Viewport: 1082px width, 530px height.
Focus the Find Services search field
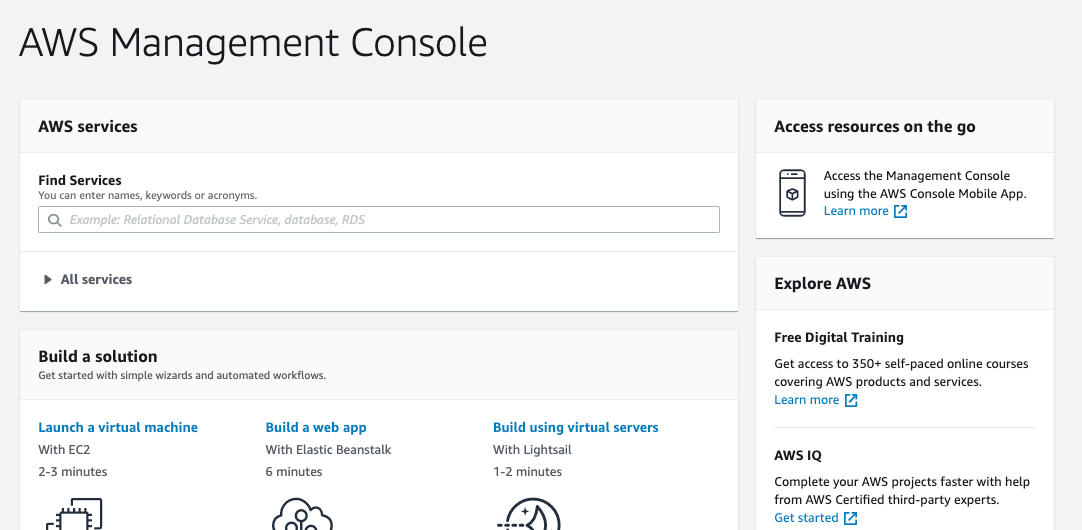[379, 219]
